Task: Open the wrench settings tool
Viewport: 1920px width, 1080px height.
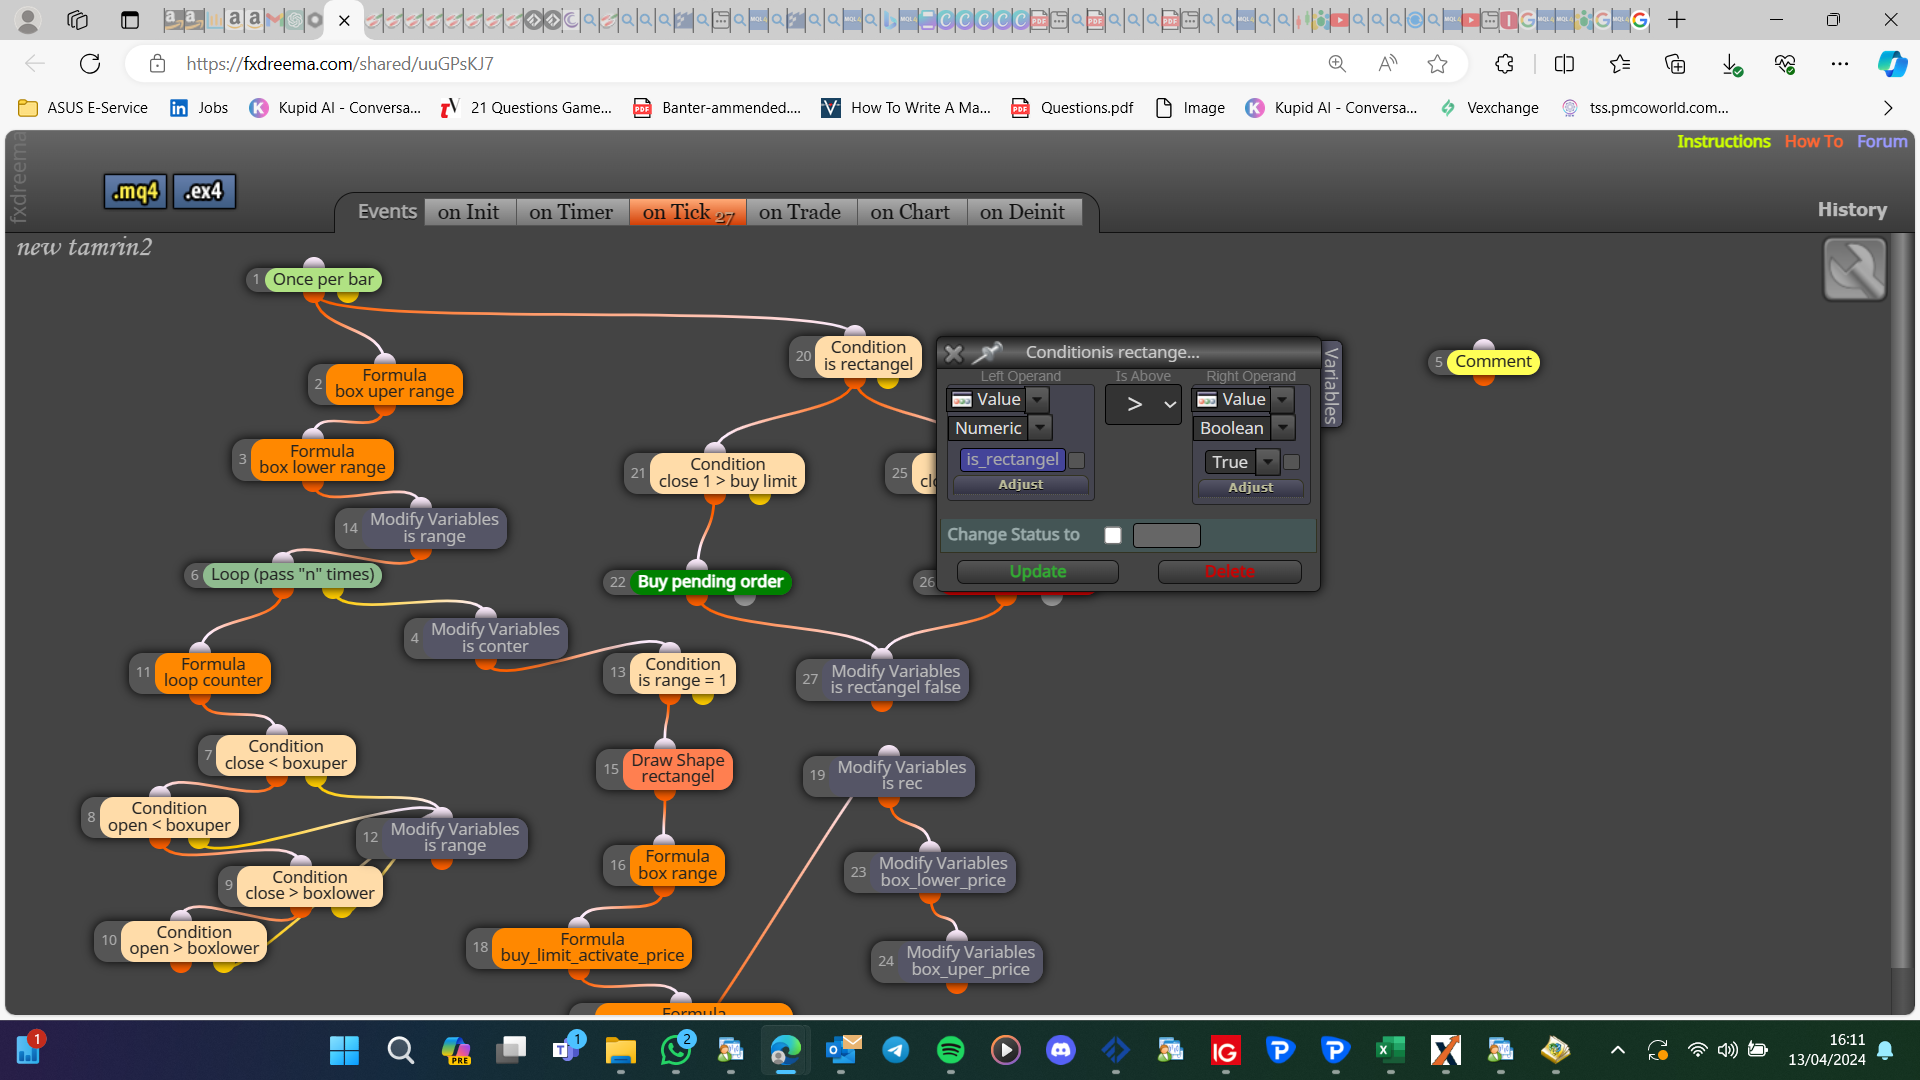Action: tap(1854, 269)
